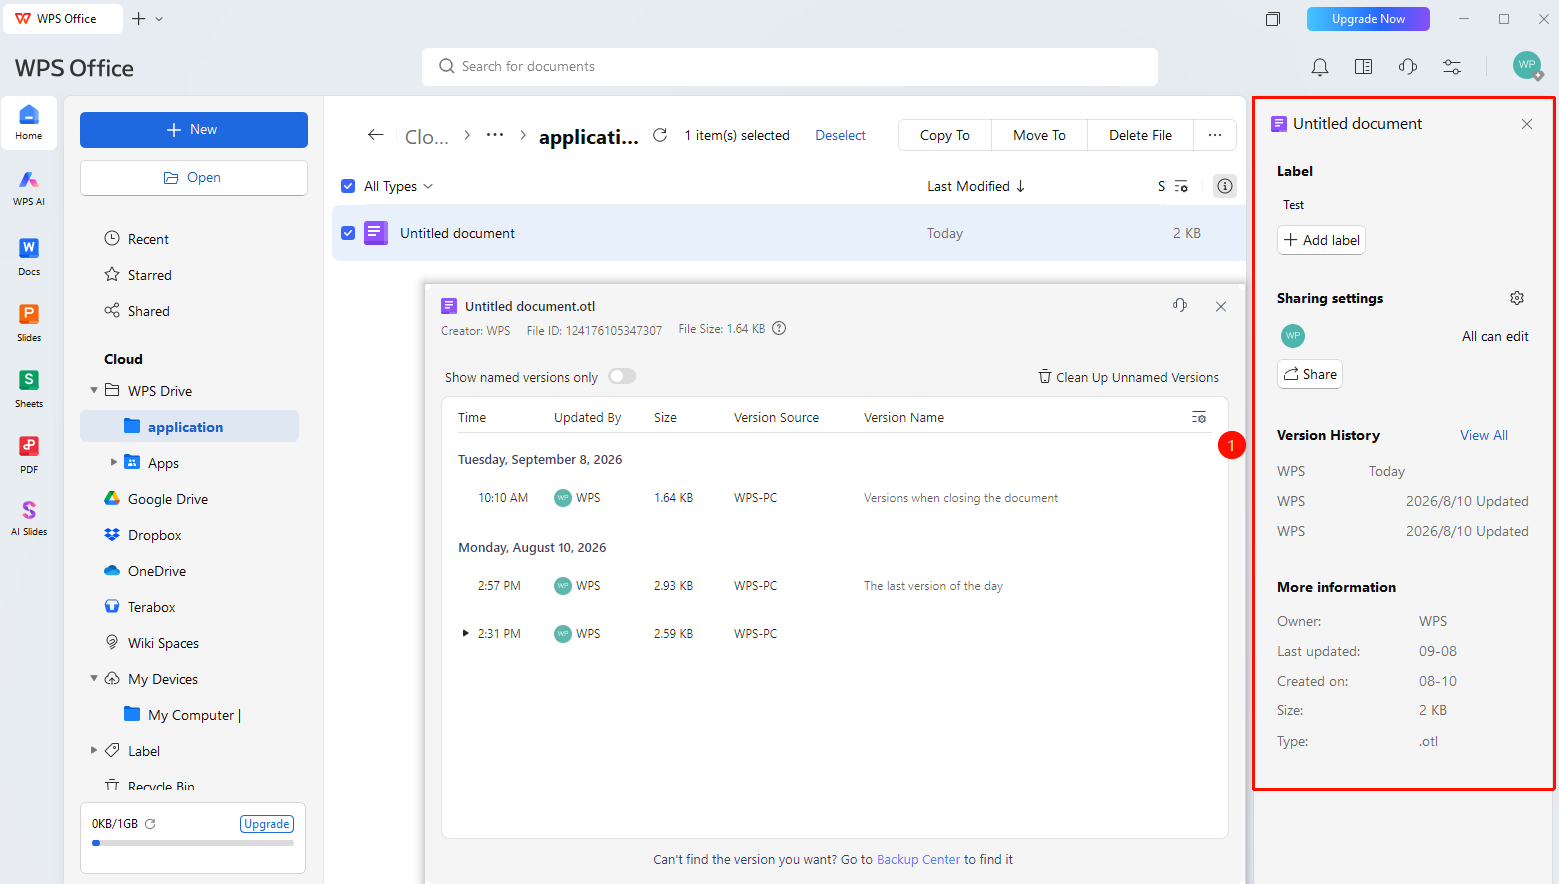
Task: Collapse the My Devices node
Action: (x=94, y=678)
